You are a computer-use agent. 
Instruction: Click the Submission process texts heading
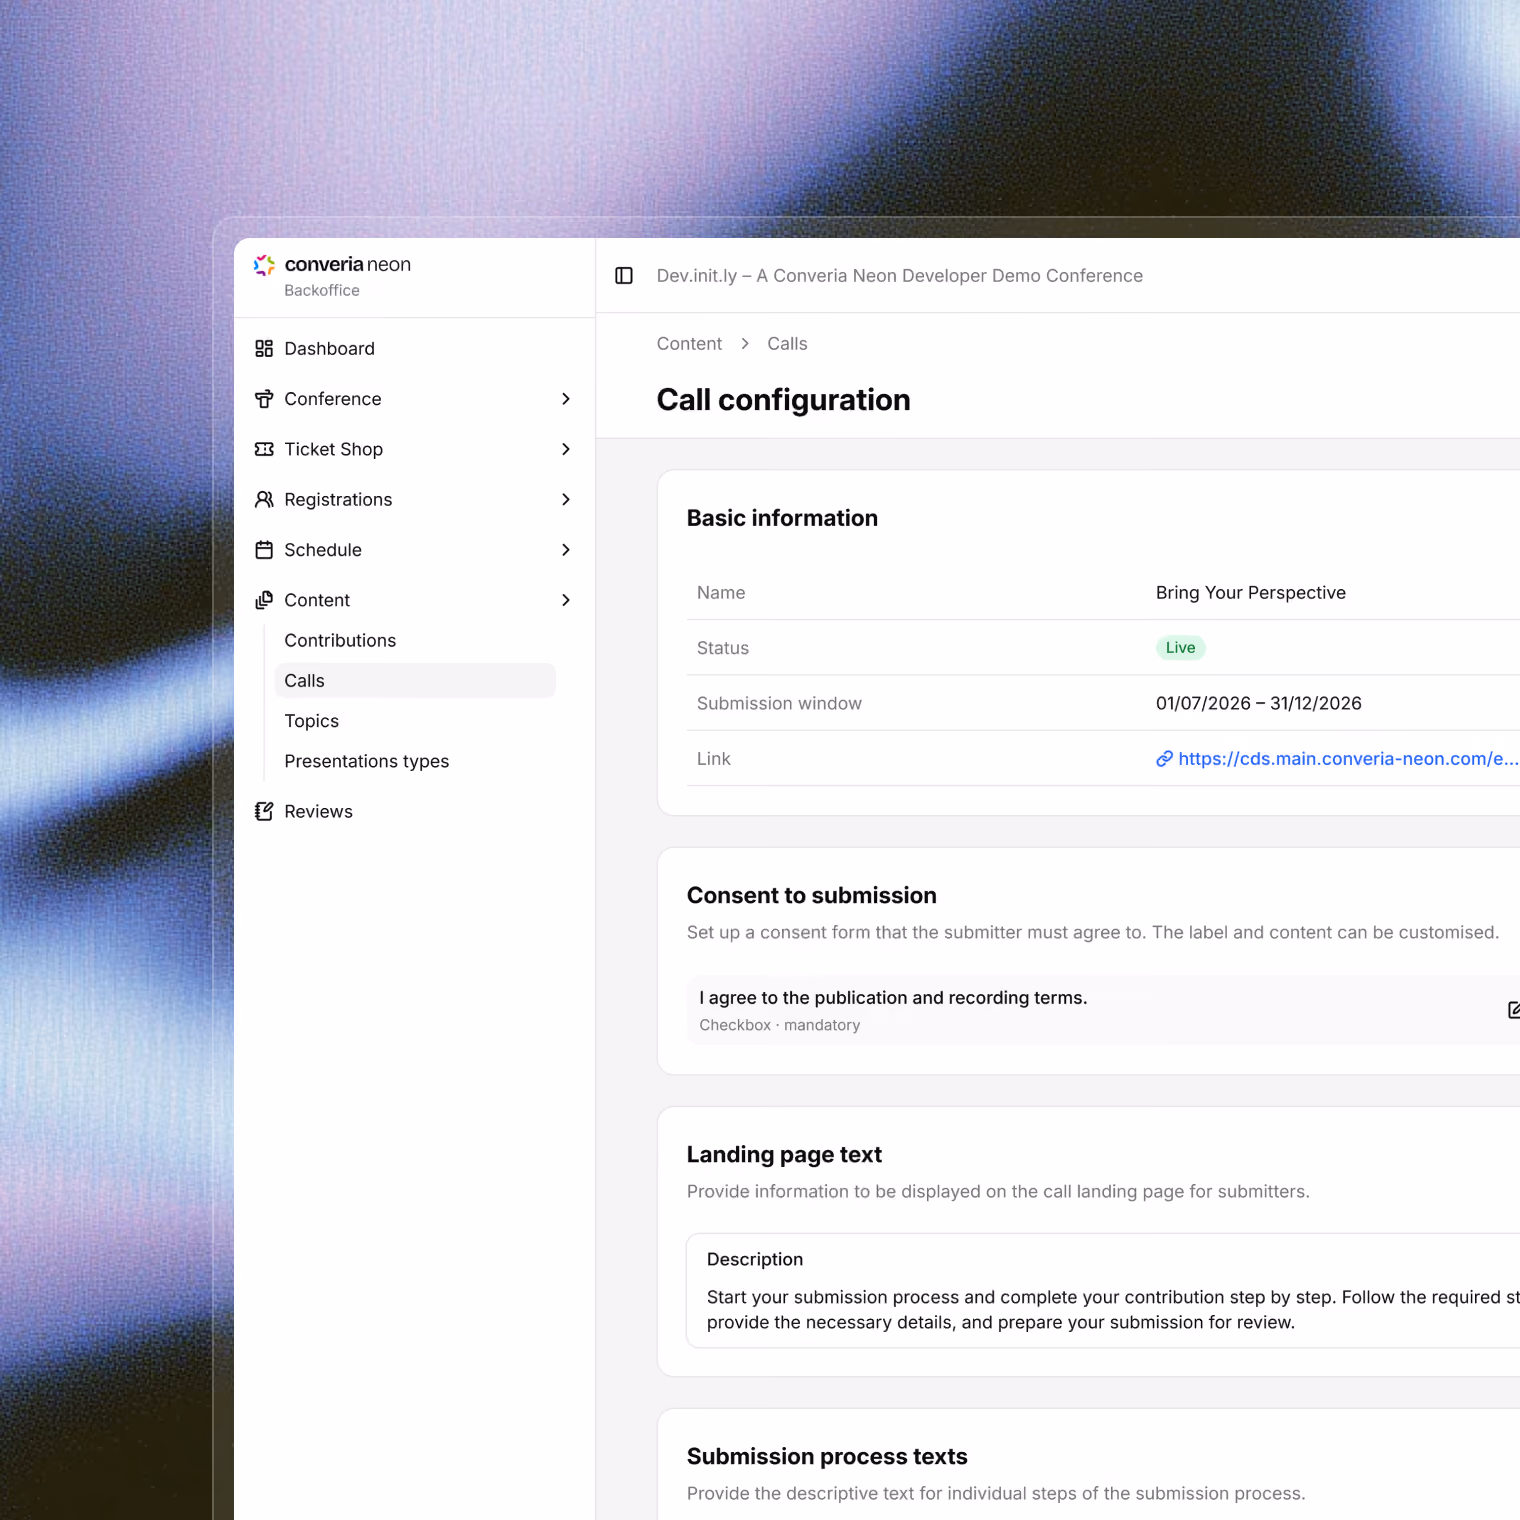point(827,1457)
